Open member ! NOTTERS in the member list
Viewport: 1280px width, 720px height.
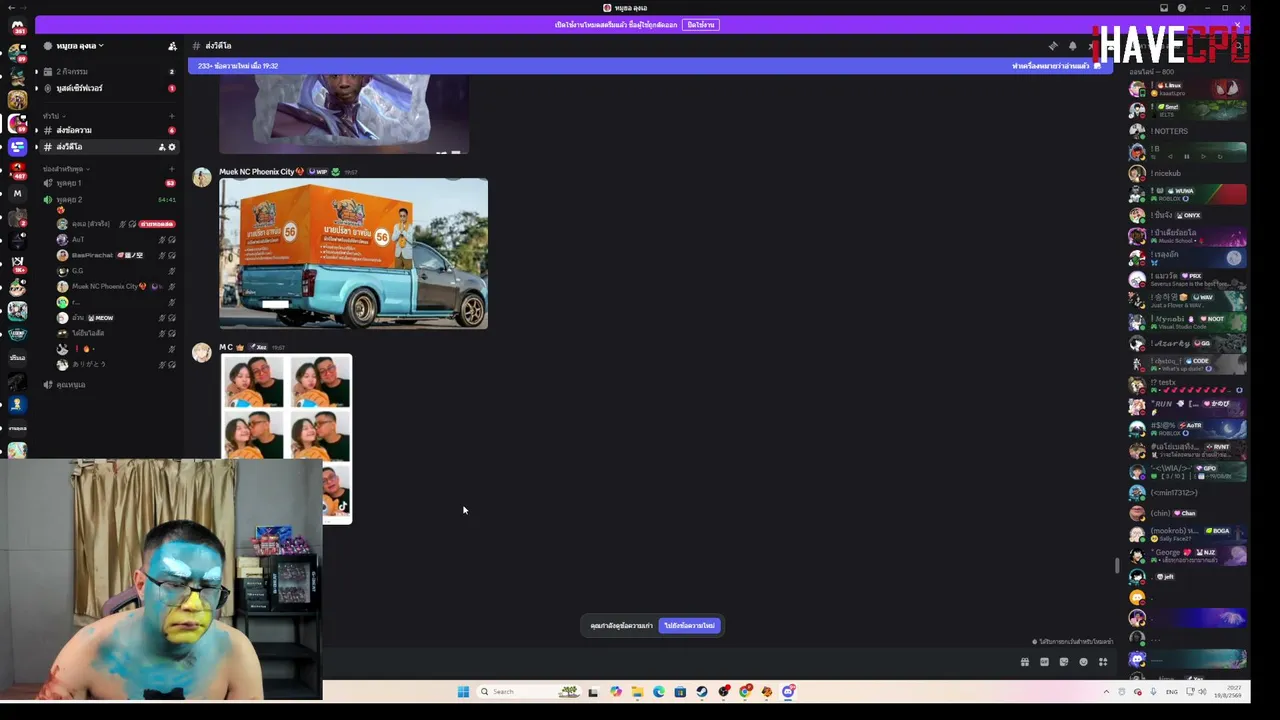pyautogui.click(x=1188, y=131)
